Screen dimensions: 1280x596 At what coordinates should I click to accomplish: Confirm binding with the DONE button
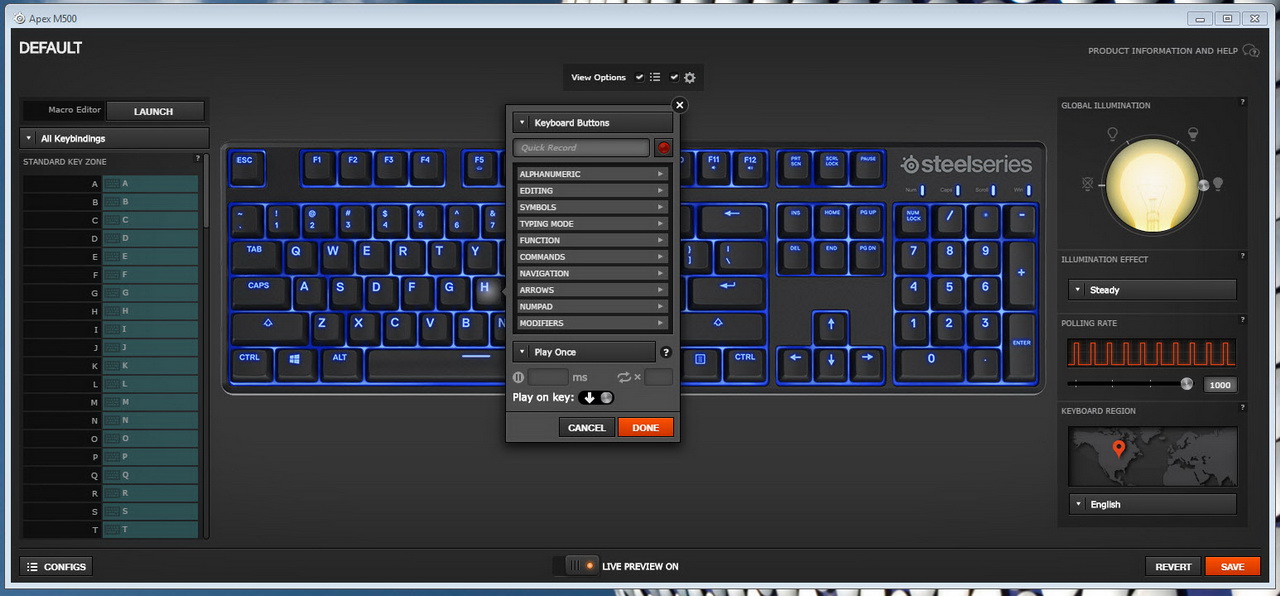pos(646,427)
